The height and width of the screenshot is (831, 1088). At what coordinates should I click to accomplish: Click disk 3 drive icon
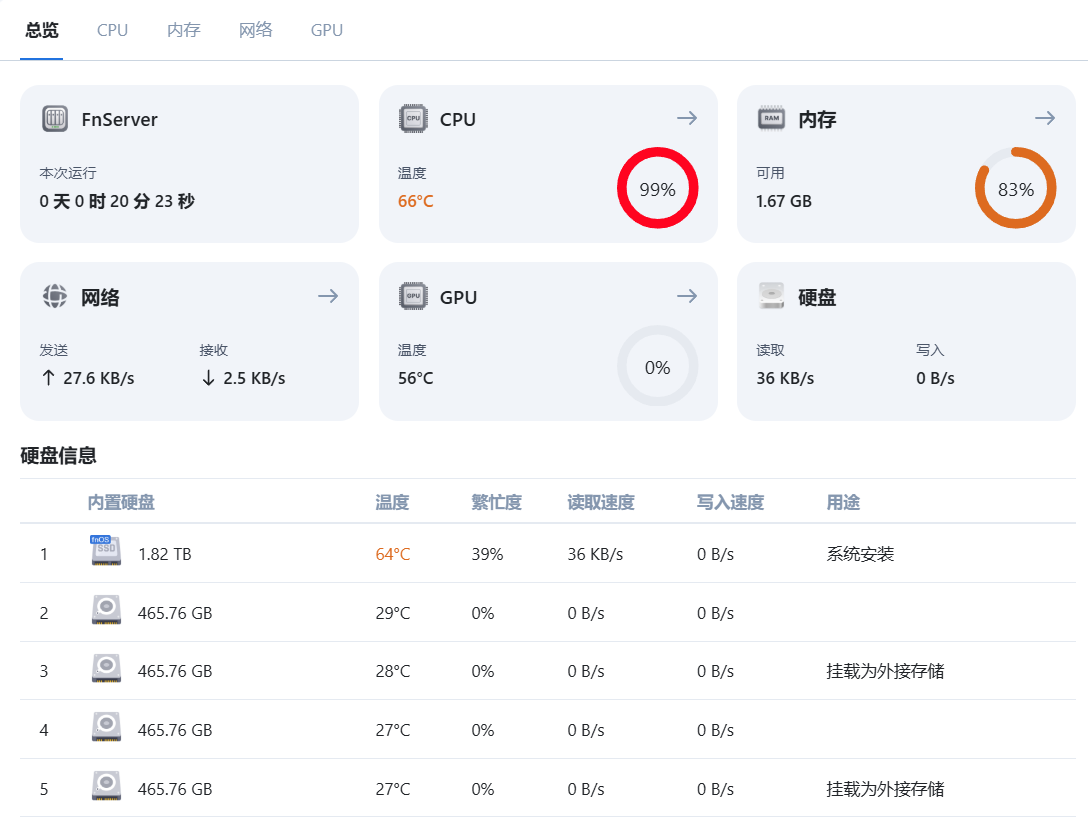(106, 669)
